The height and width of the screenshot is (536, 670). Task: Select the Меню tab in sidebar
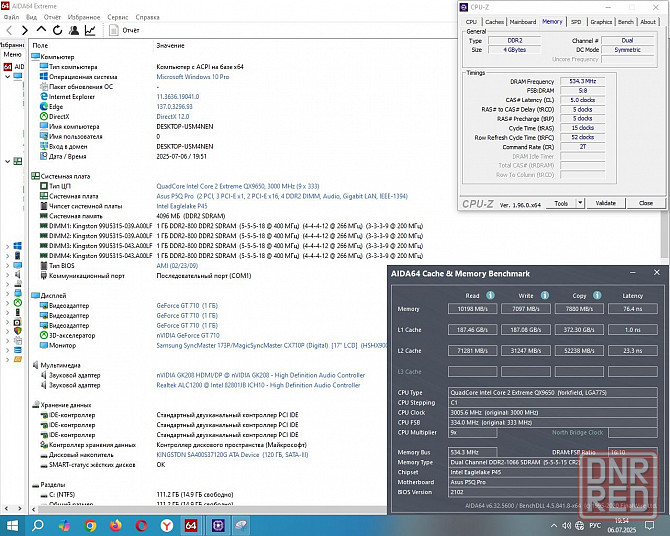pyautogui.click(x=12, y=54)
